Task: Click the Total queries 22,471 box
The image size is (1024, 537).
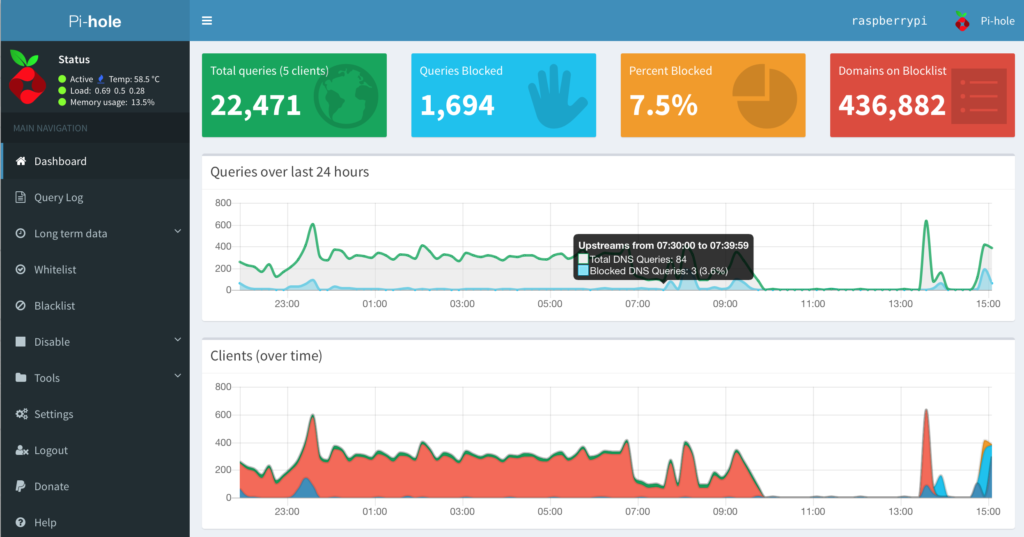Action: [x=294, y=95]
